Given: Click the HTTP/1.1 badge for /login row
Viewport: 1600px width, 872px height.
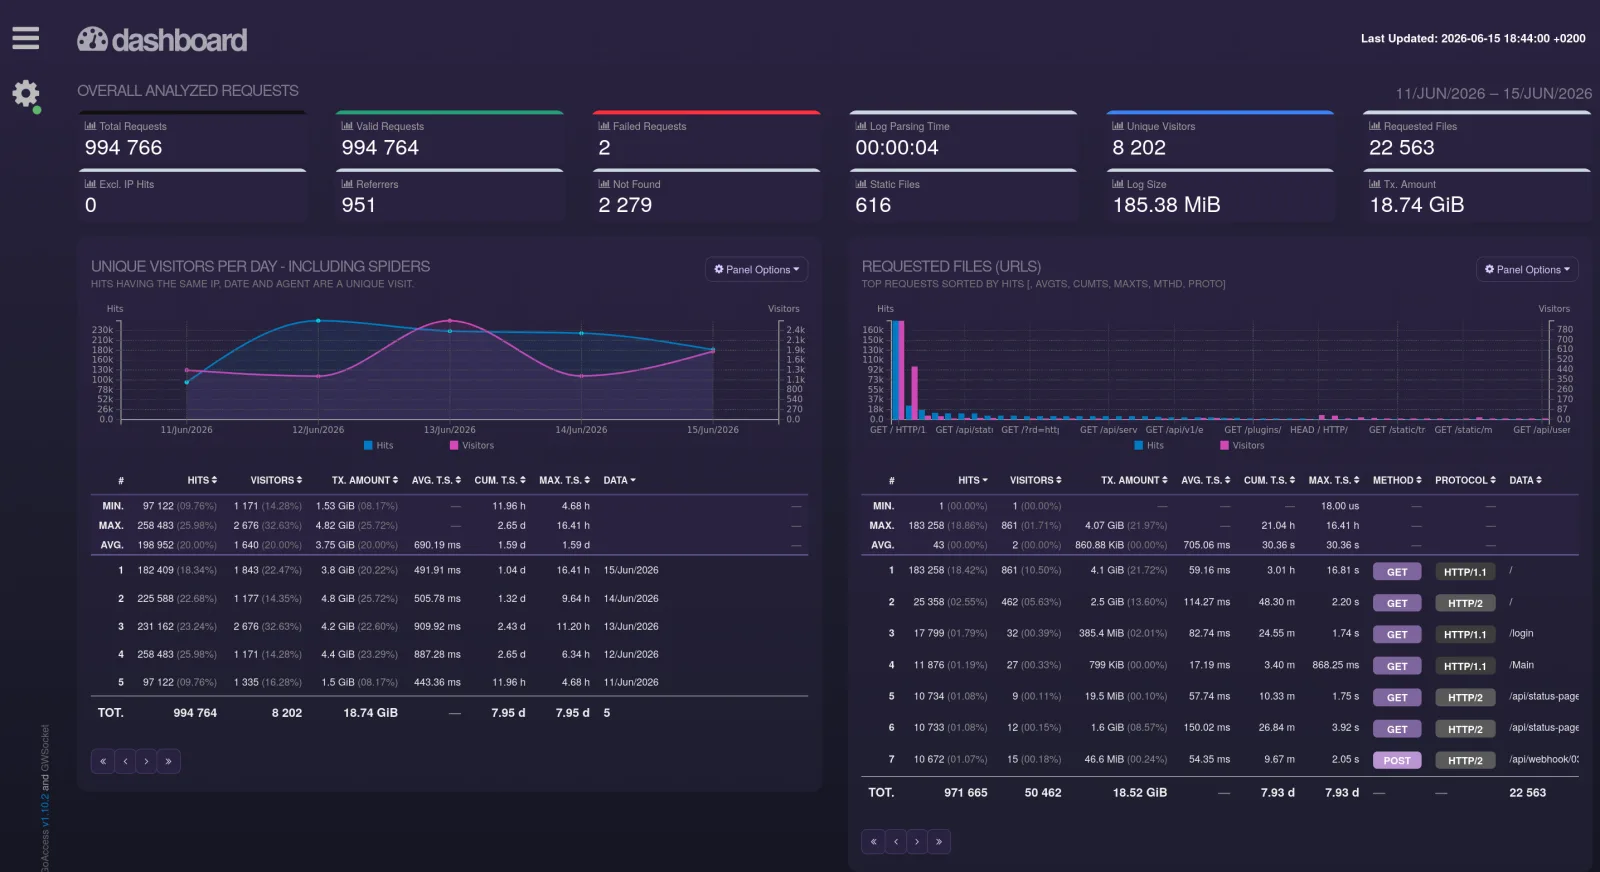Looking at the screenshot, I should [1465, 635].
